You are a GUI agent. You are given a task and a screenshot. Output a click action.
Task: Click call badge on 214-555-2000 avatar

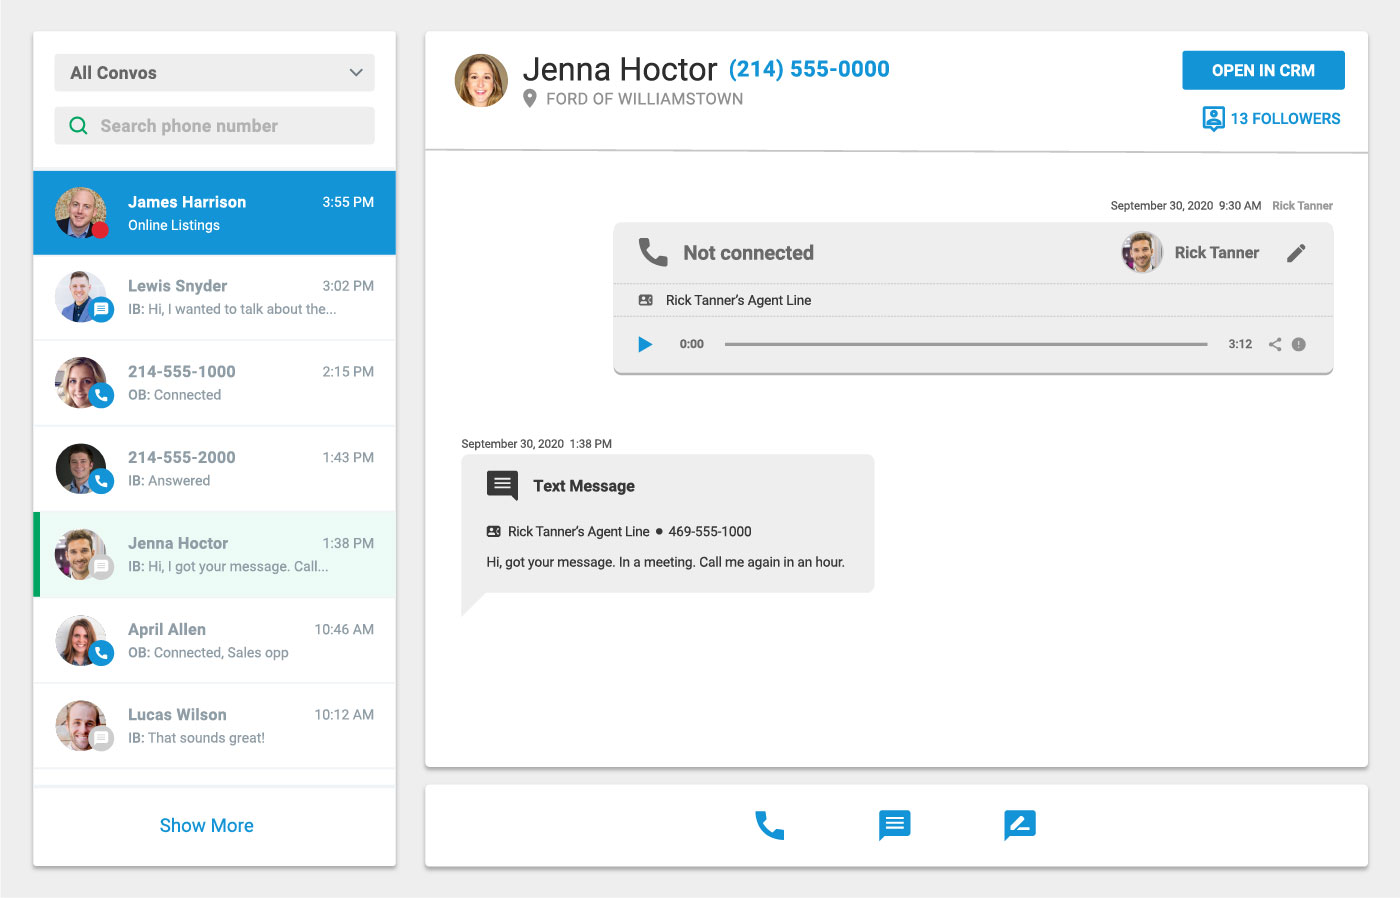101,482
